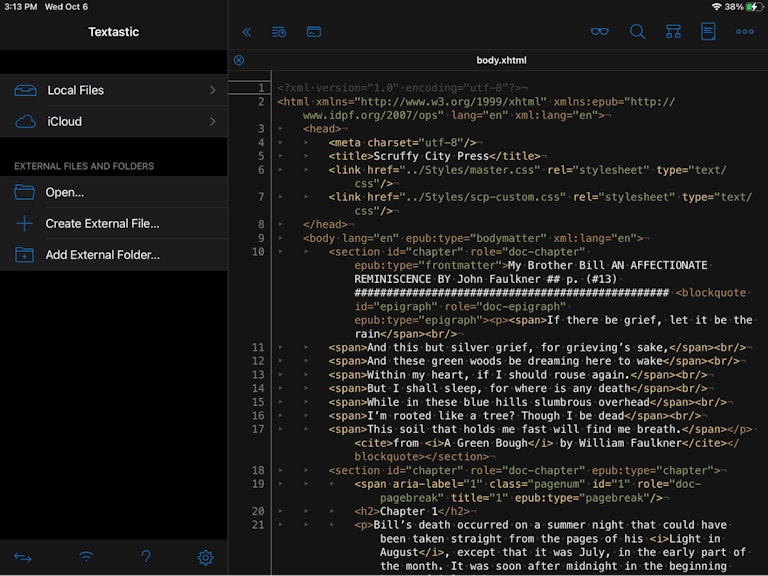Open the recent files list icon
This screenshot has height=576, width=768.
tap(279, 32)
